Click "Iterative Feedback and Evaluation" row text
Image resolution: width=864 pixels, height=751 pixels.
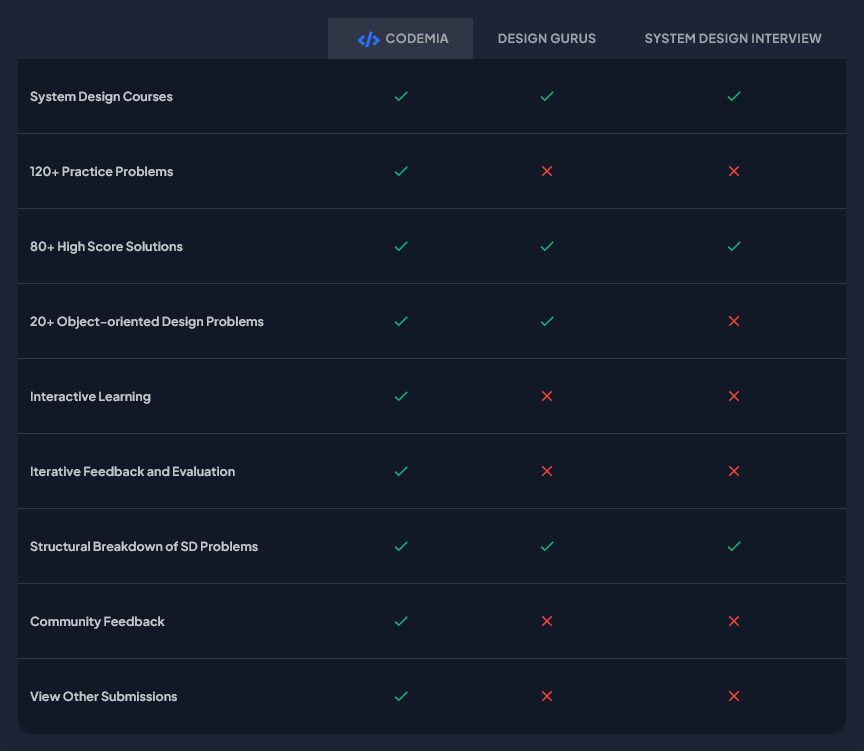tap(132, 472)
